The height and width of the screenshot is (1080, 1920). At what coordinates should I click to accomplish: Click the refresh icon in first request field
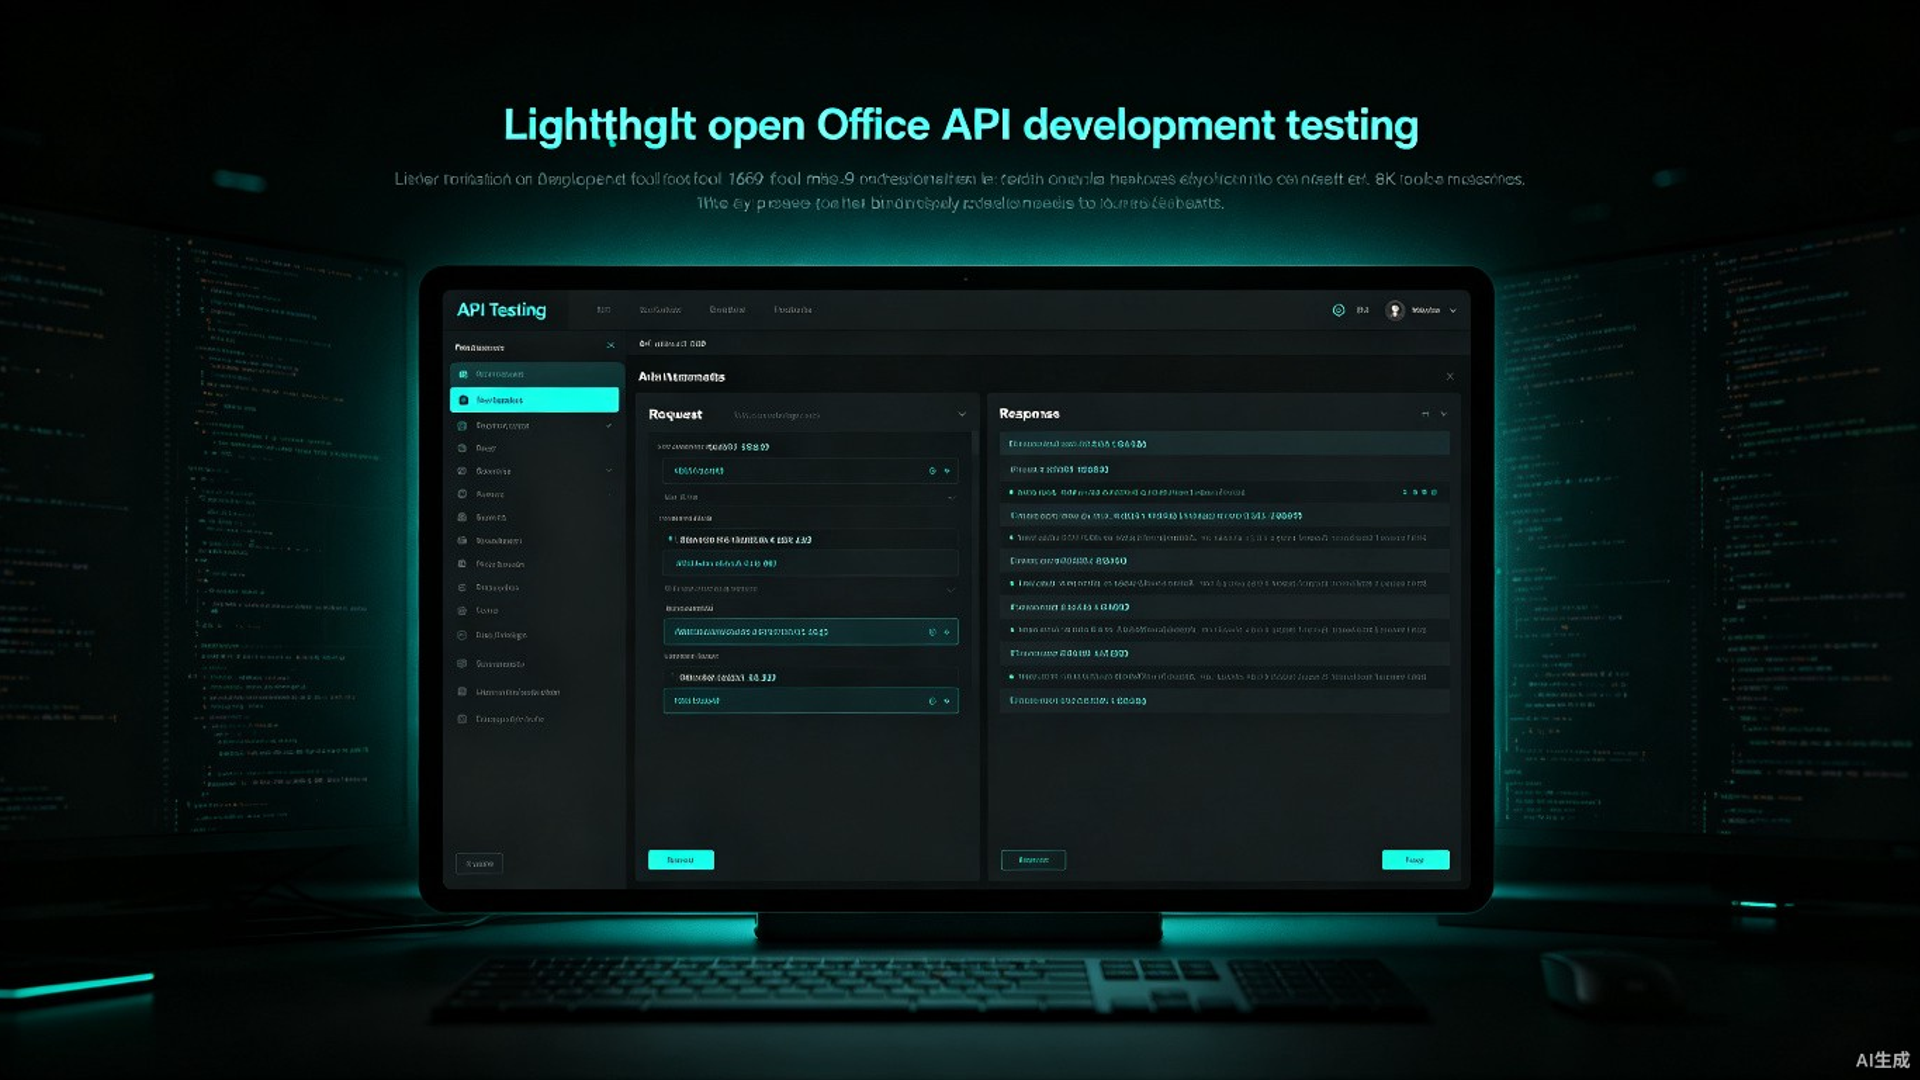[x=932, y=471]
